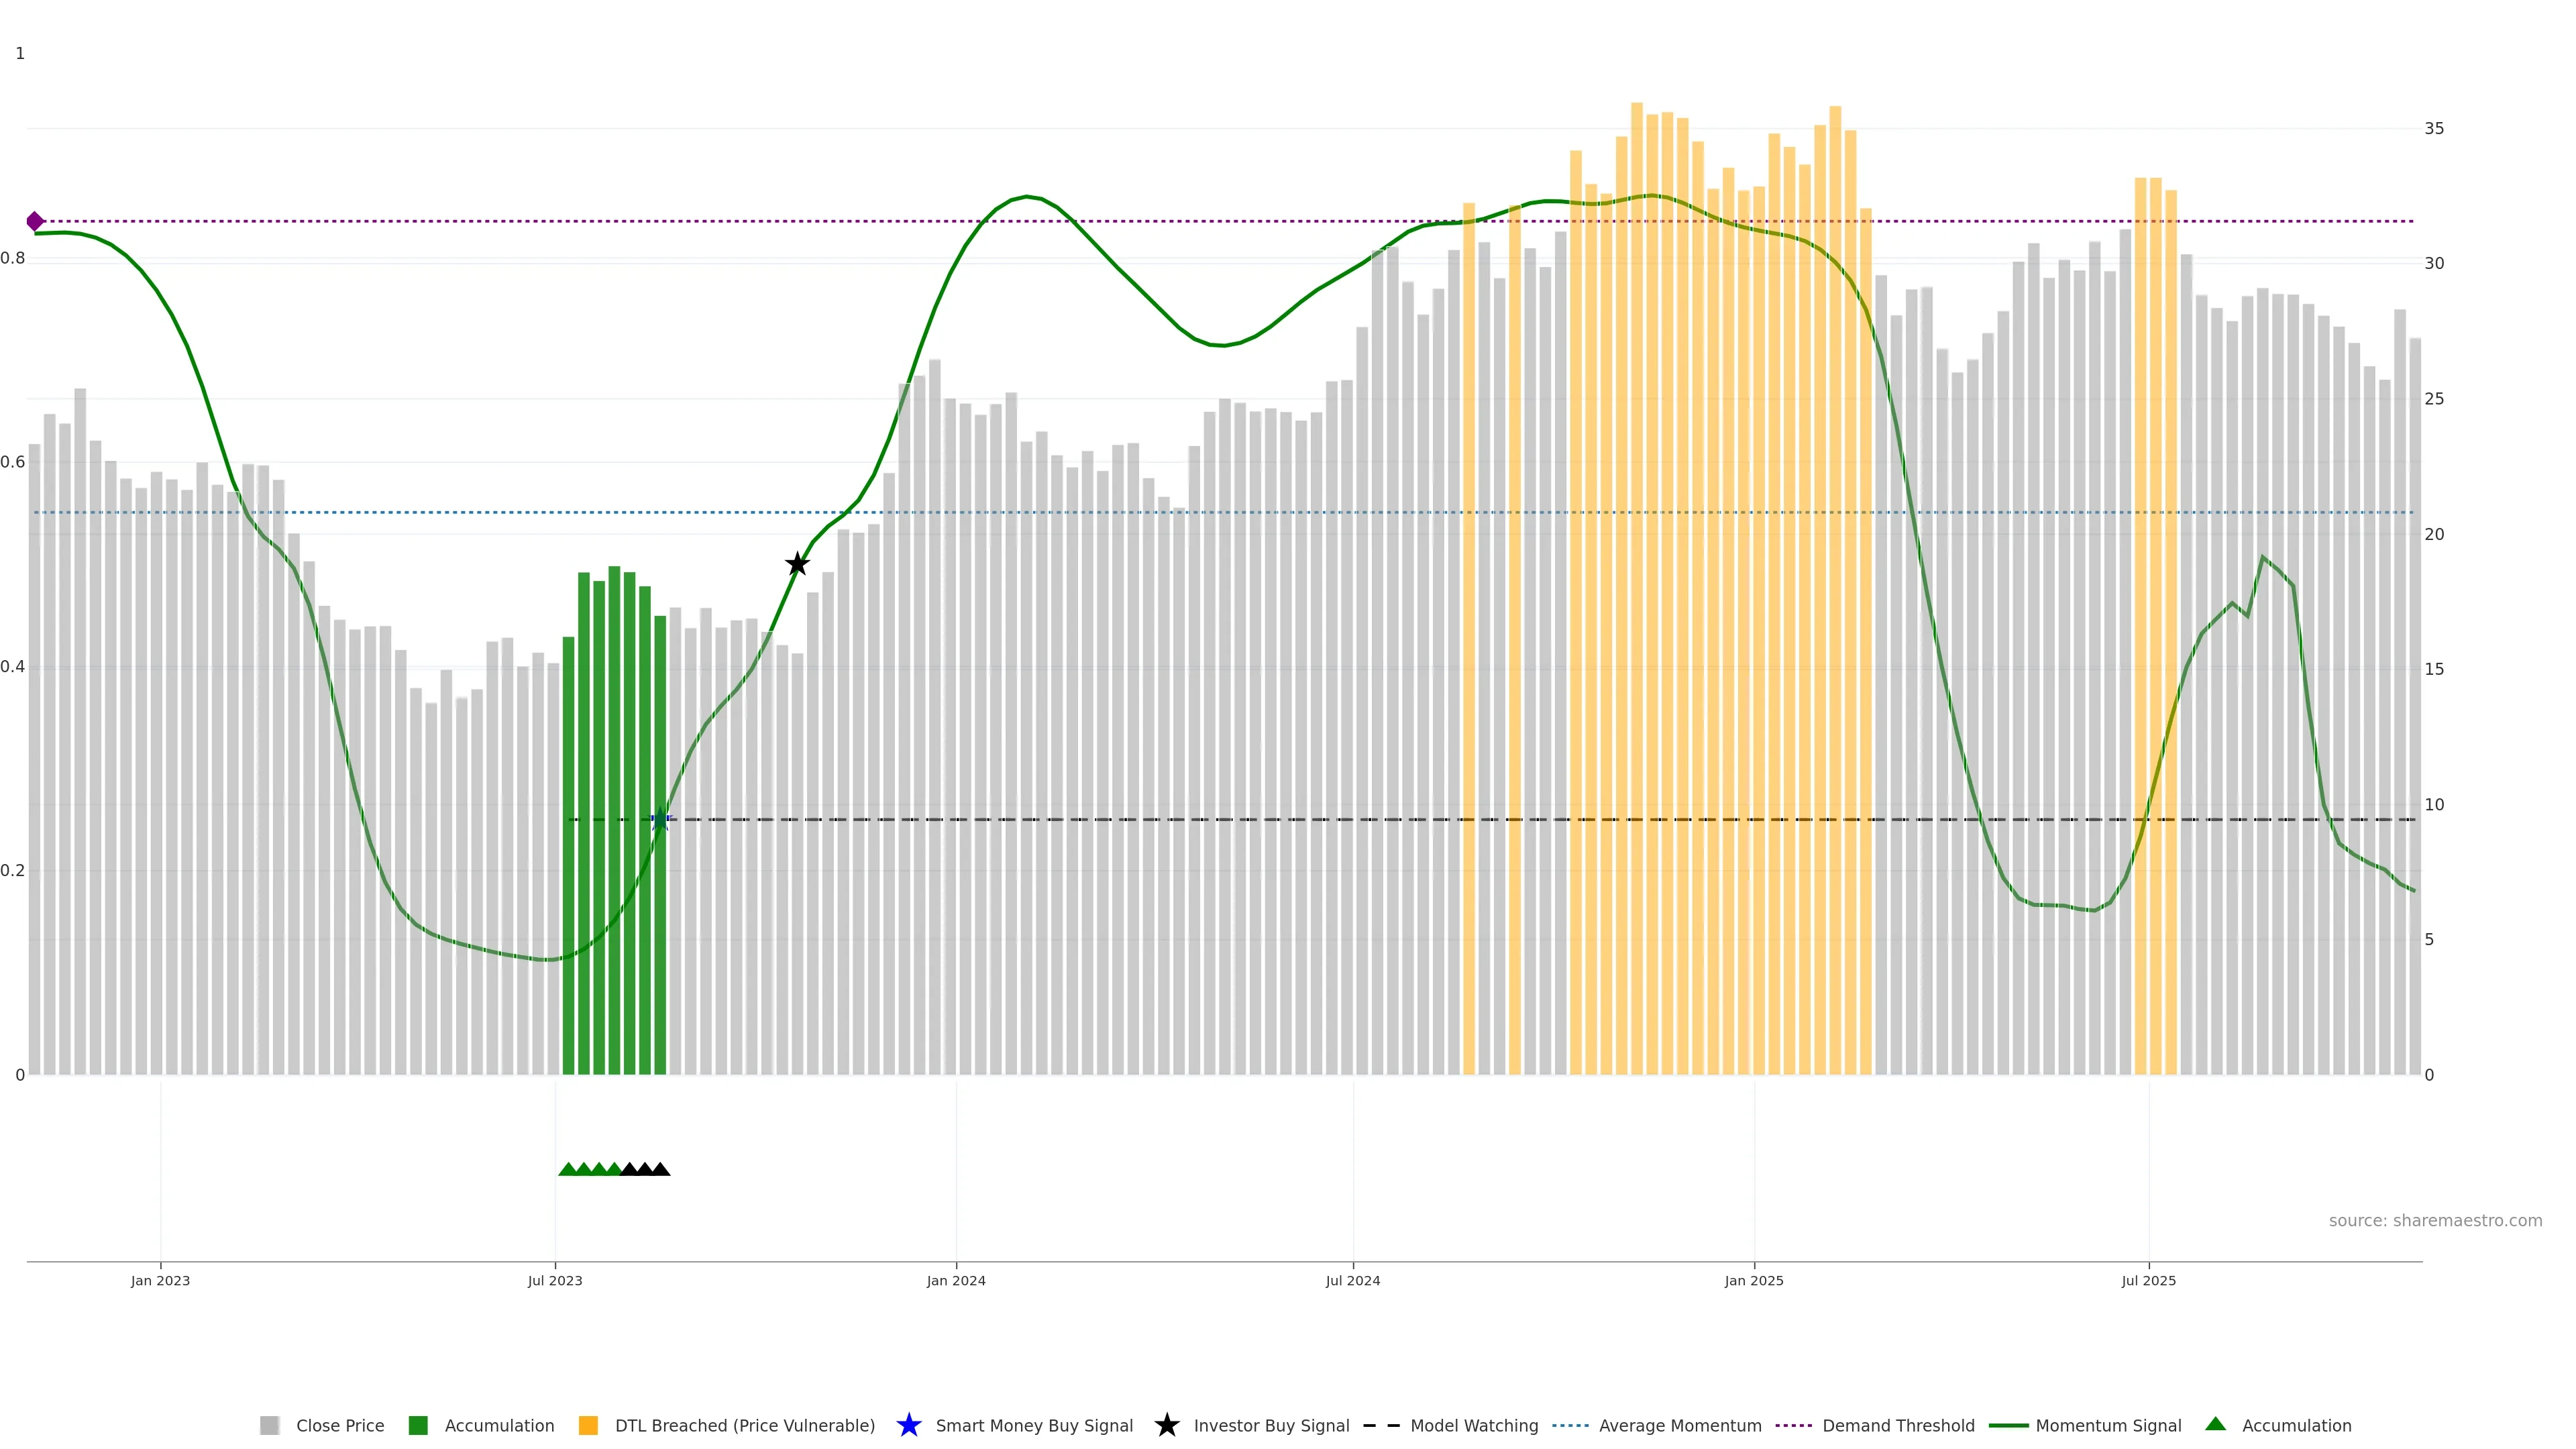Click the black Investor Buy star on the chart
2576x1449 pixels.
[797, 564]
